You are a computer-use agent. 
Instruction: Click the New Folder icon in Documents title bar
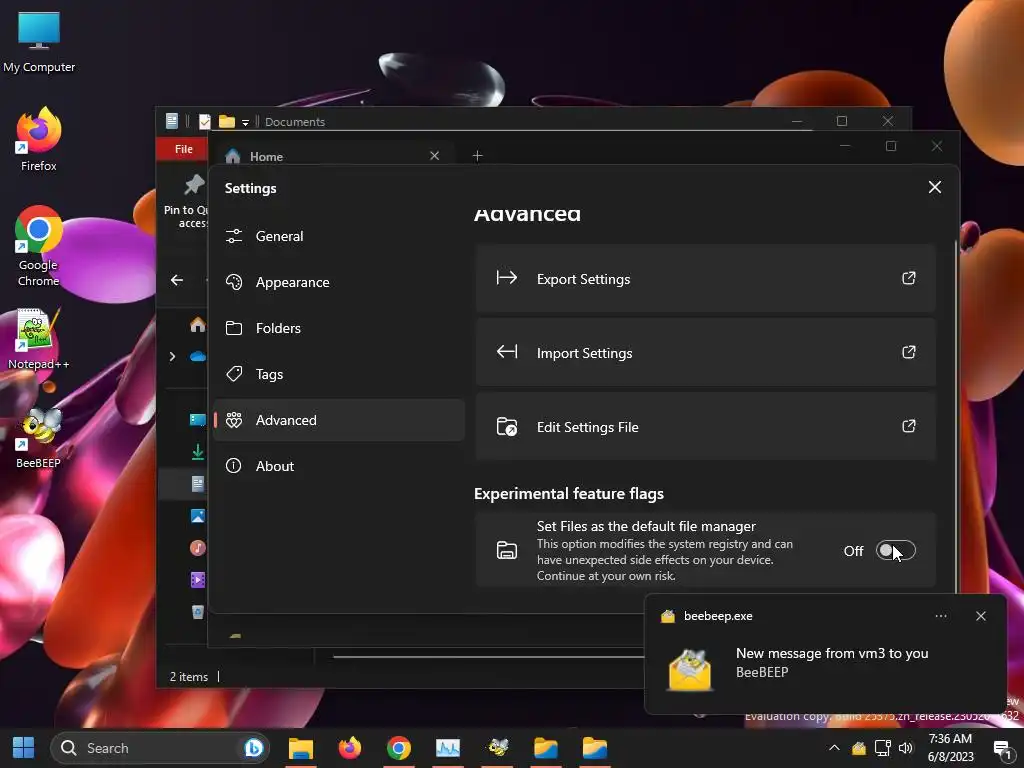point(227,121)
